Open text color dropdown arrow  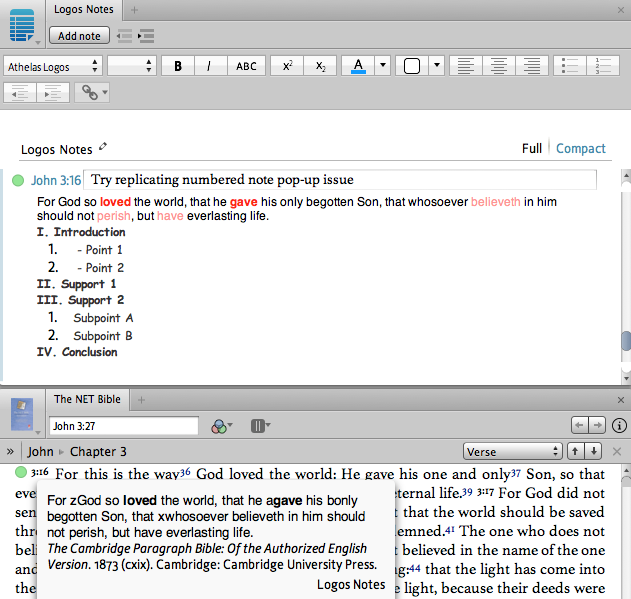(383, 65)
